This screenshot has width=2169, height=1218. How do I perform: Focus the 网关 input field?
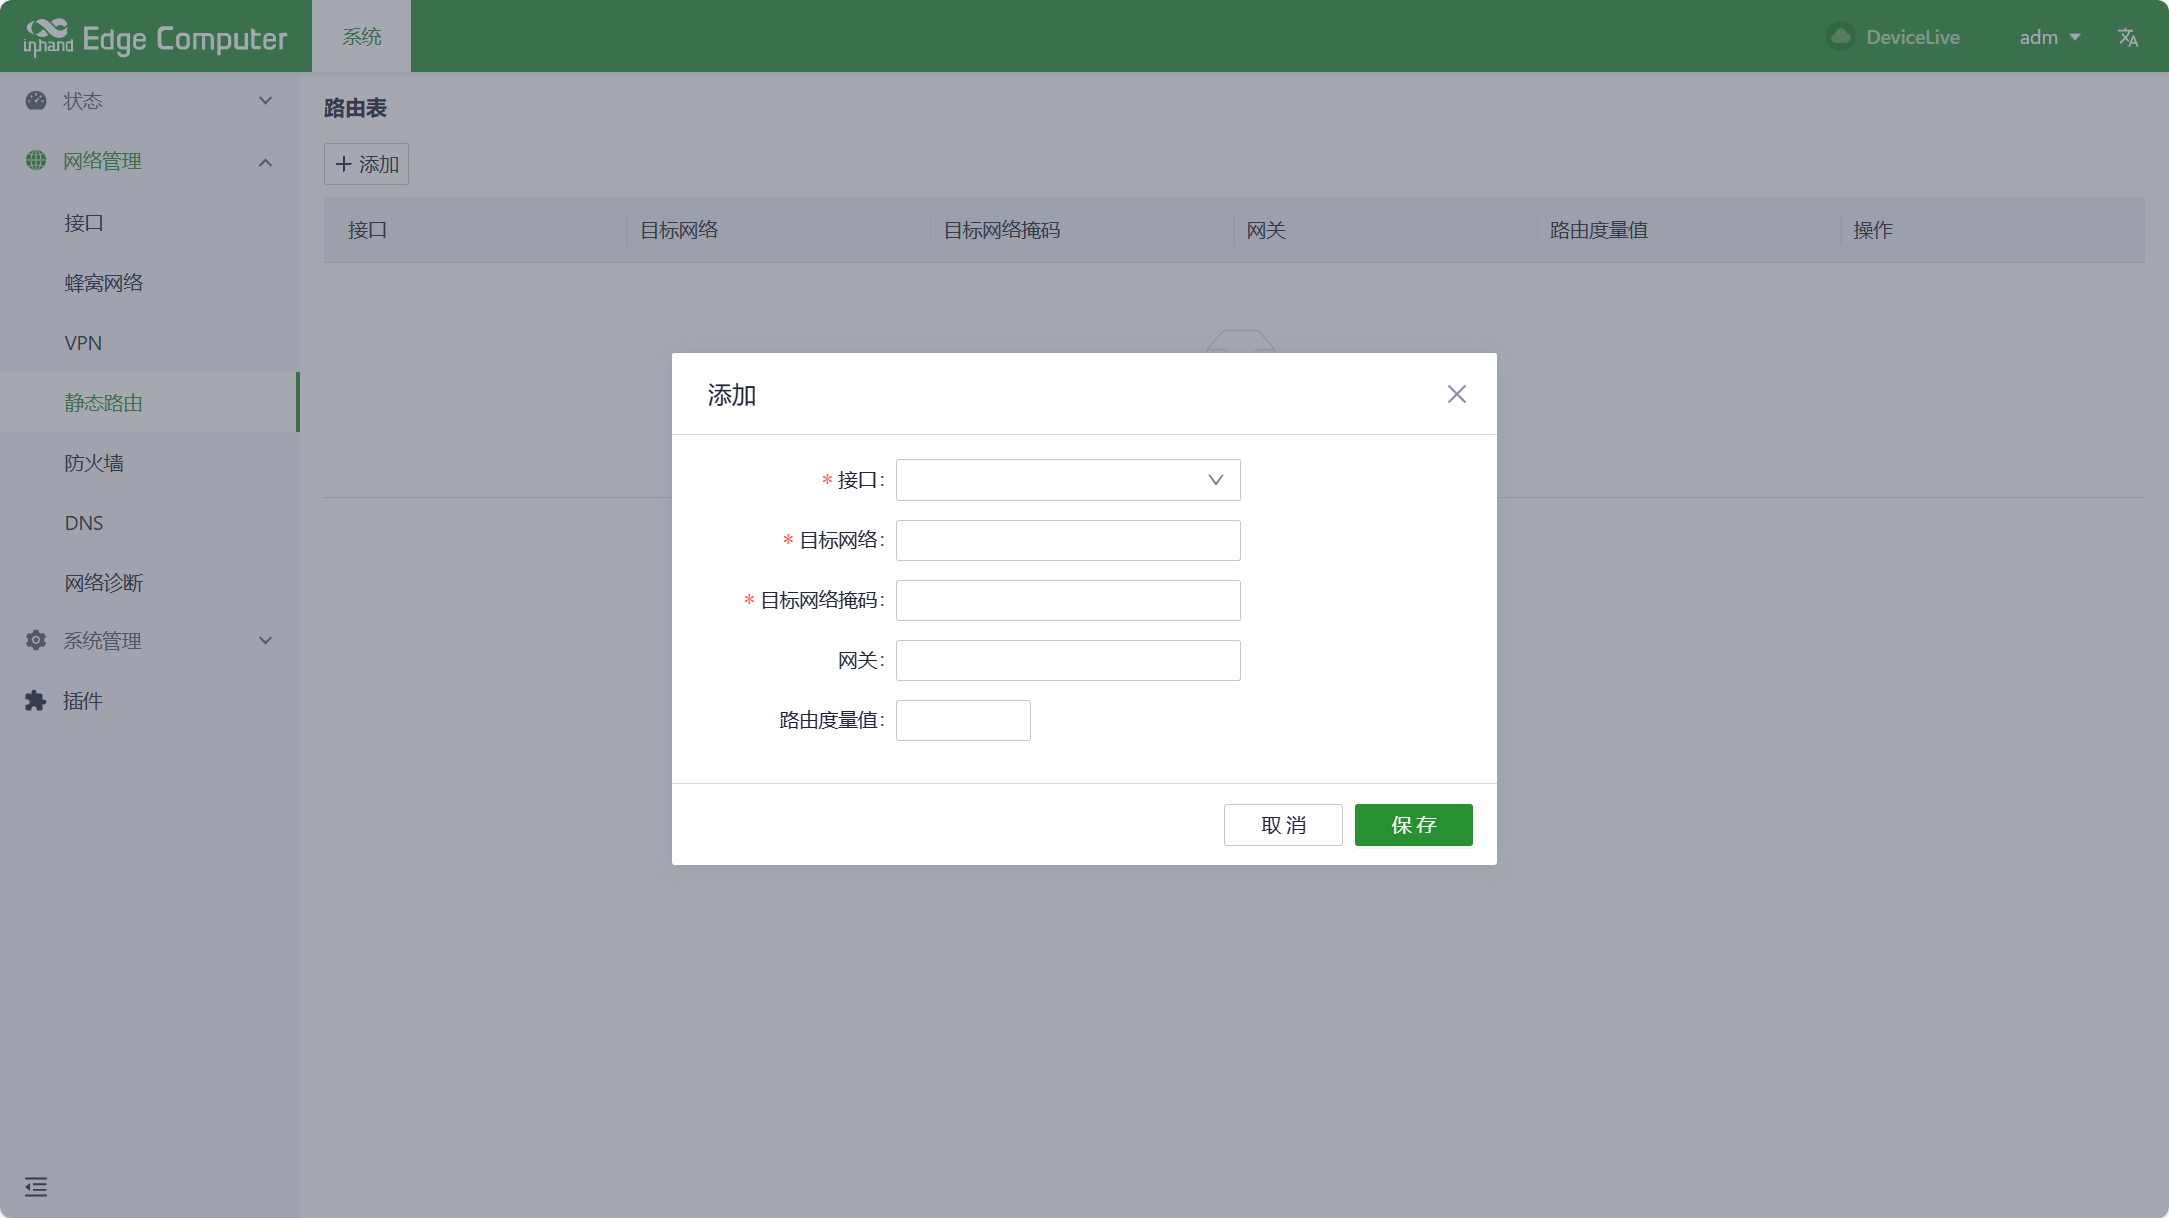pyautogui.click(x=1068, y=660)
